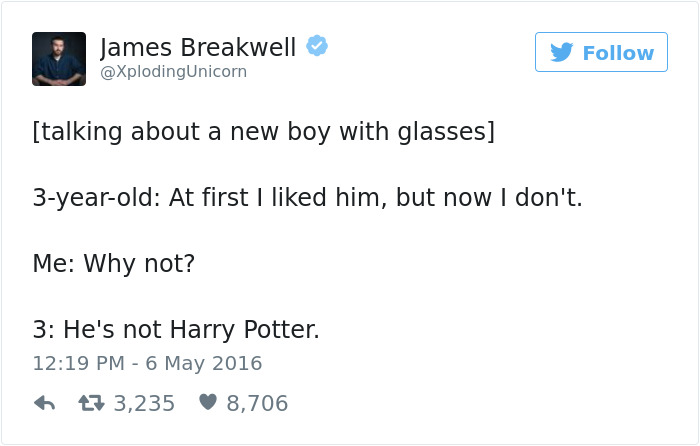This screenshot has height=446, width=700.
Task: Click the Twitter bird icon in Follow
Action: click(562, 52)
